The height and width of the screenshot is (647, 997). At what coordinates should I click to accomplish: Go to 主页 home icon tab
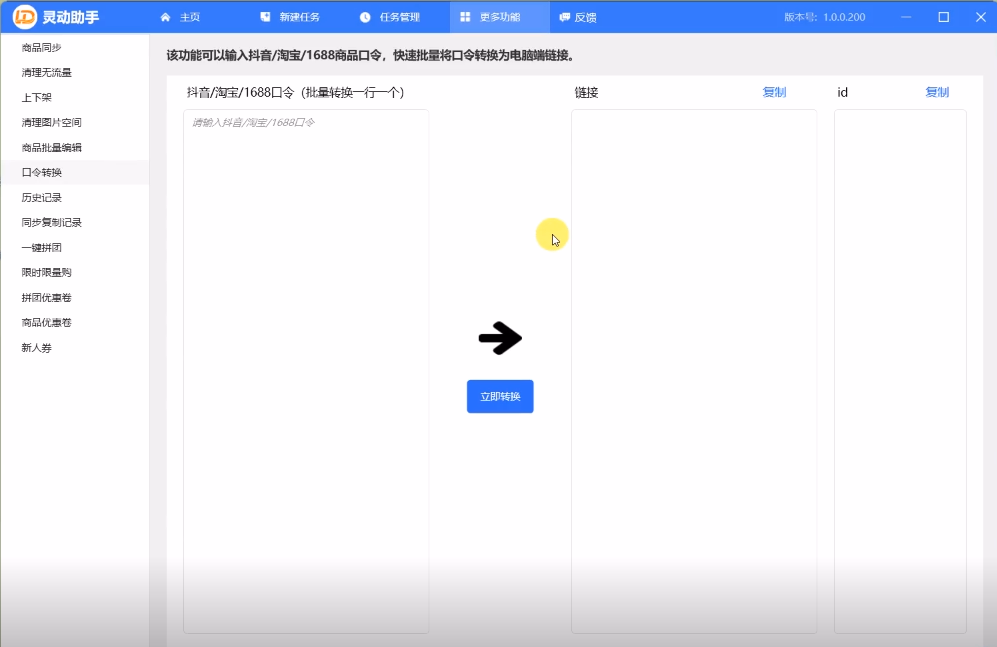[x=165, y=17]
